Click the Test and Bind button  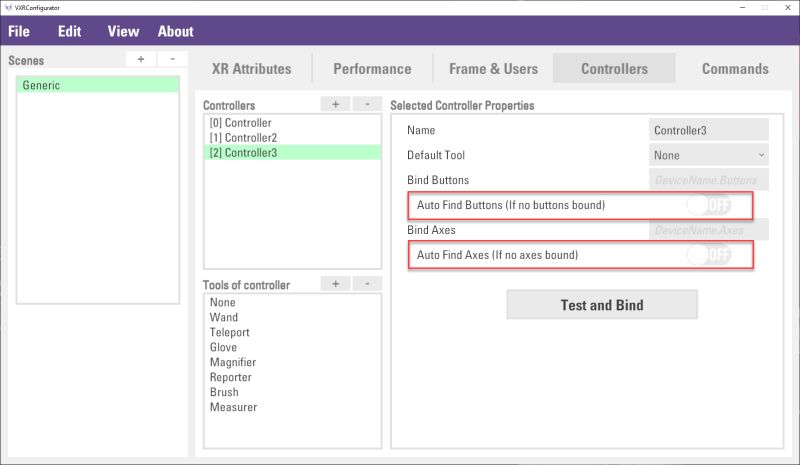point(602,305)
